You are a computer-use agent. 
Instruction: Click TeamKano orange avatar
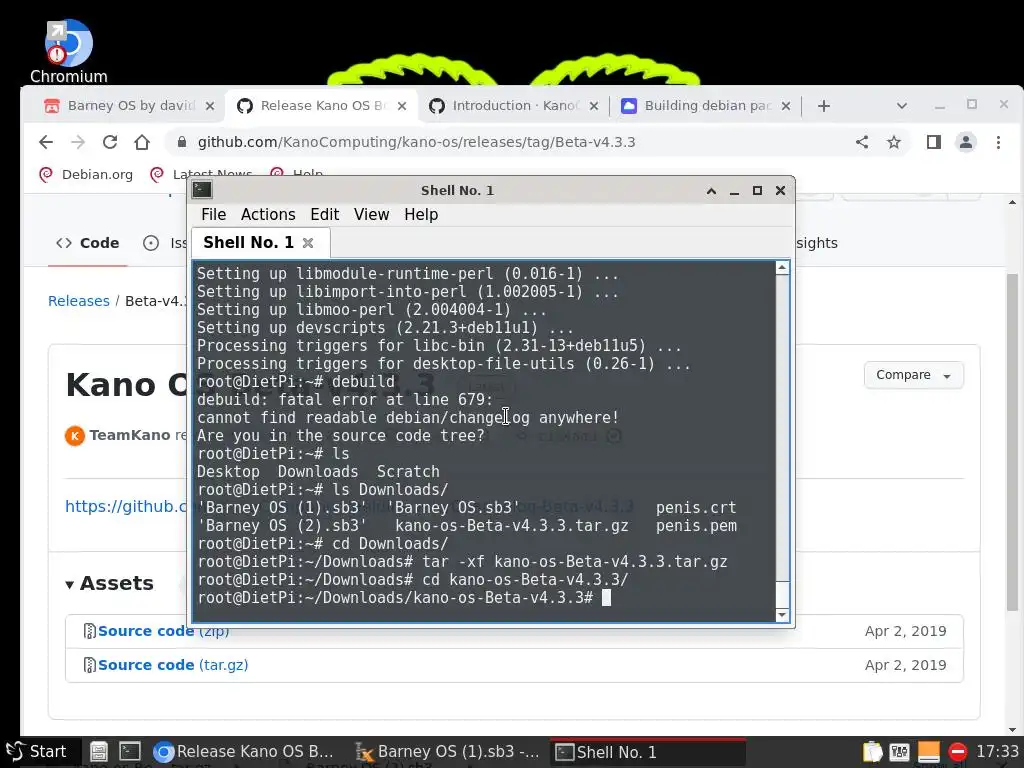point(74,436)
